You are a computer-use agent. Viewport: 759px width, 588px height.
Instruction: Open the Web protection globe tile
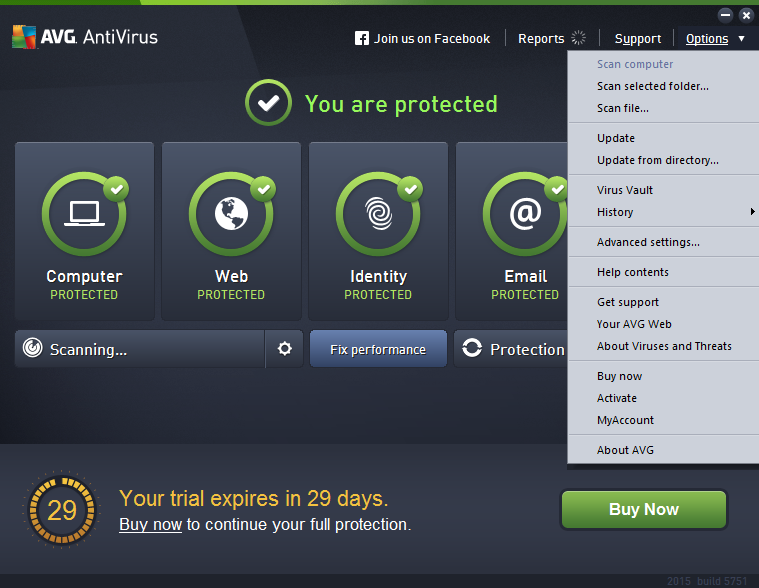(x=231, y=231)
